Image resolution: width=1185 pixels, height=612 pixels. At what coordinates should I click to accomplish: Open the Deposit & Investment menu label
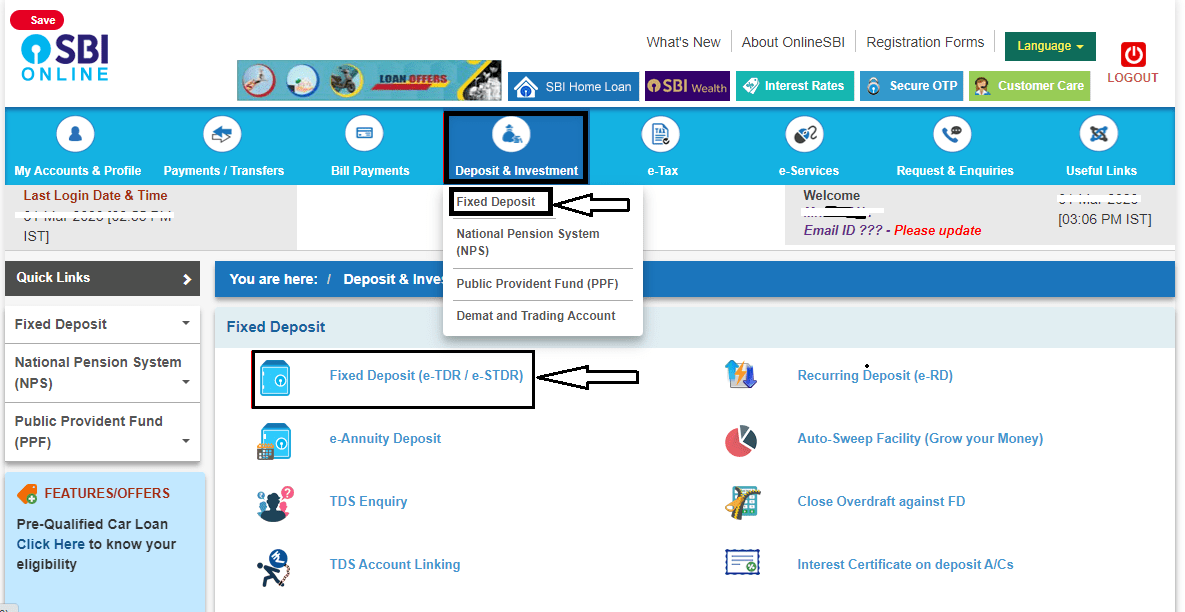tap(516, 171)
